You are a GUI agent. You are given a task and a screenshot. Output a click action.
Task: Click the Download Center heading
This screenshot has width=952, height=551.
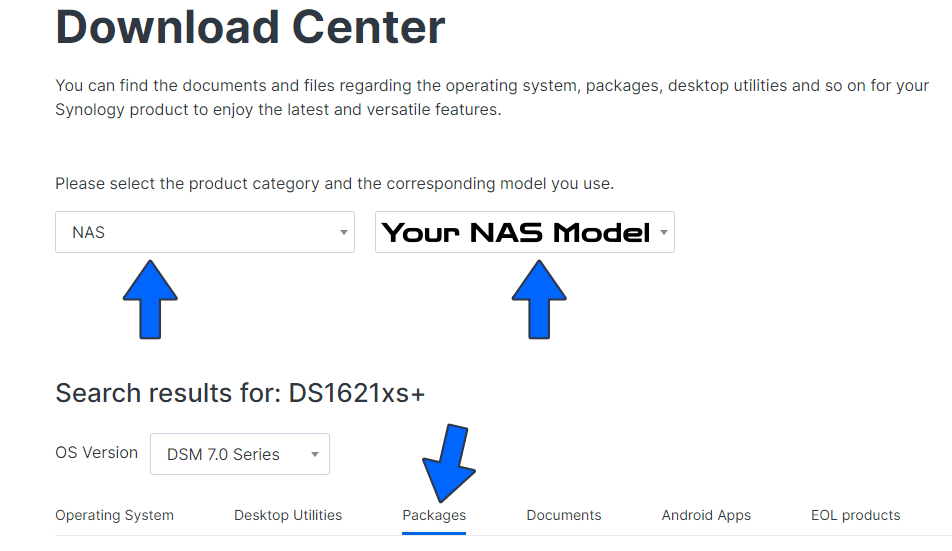click(x=250, y=28)
